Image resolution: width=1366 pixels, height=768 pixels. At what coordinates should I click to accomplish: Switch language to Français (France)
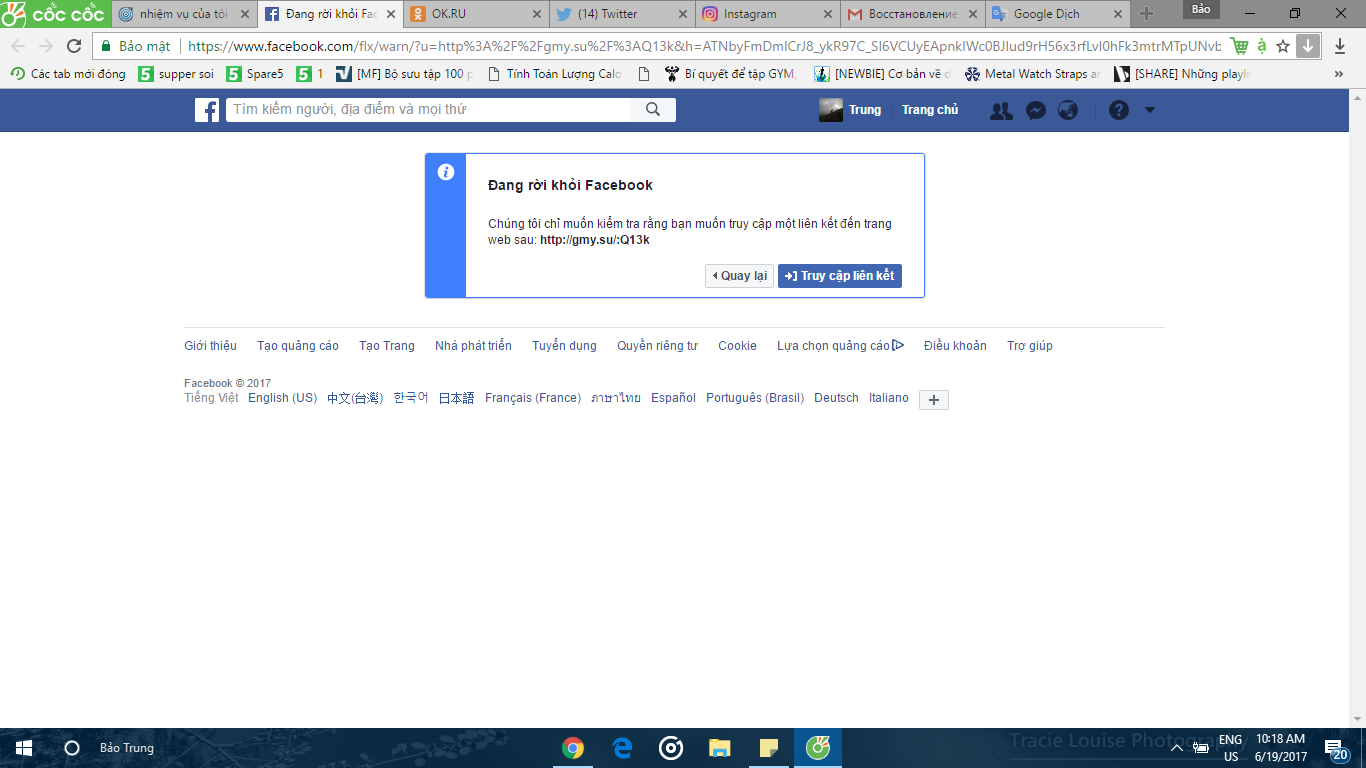click(x=533, y=398)
